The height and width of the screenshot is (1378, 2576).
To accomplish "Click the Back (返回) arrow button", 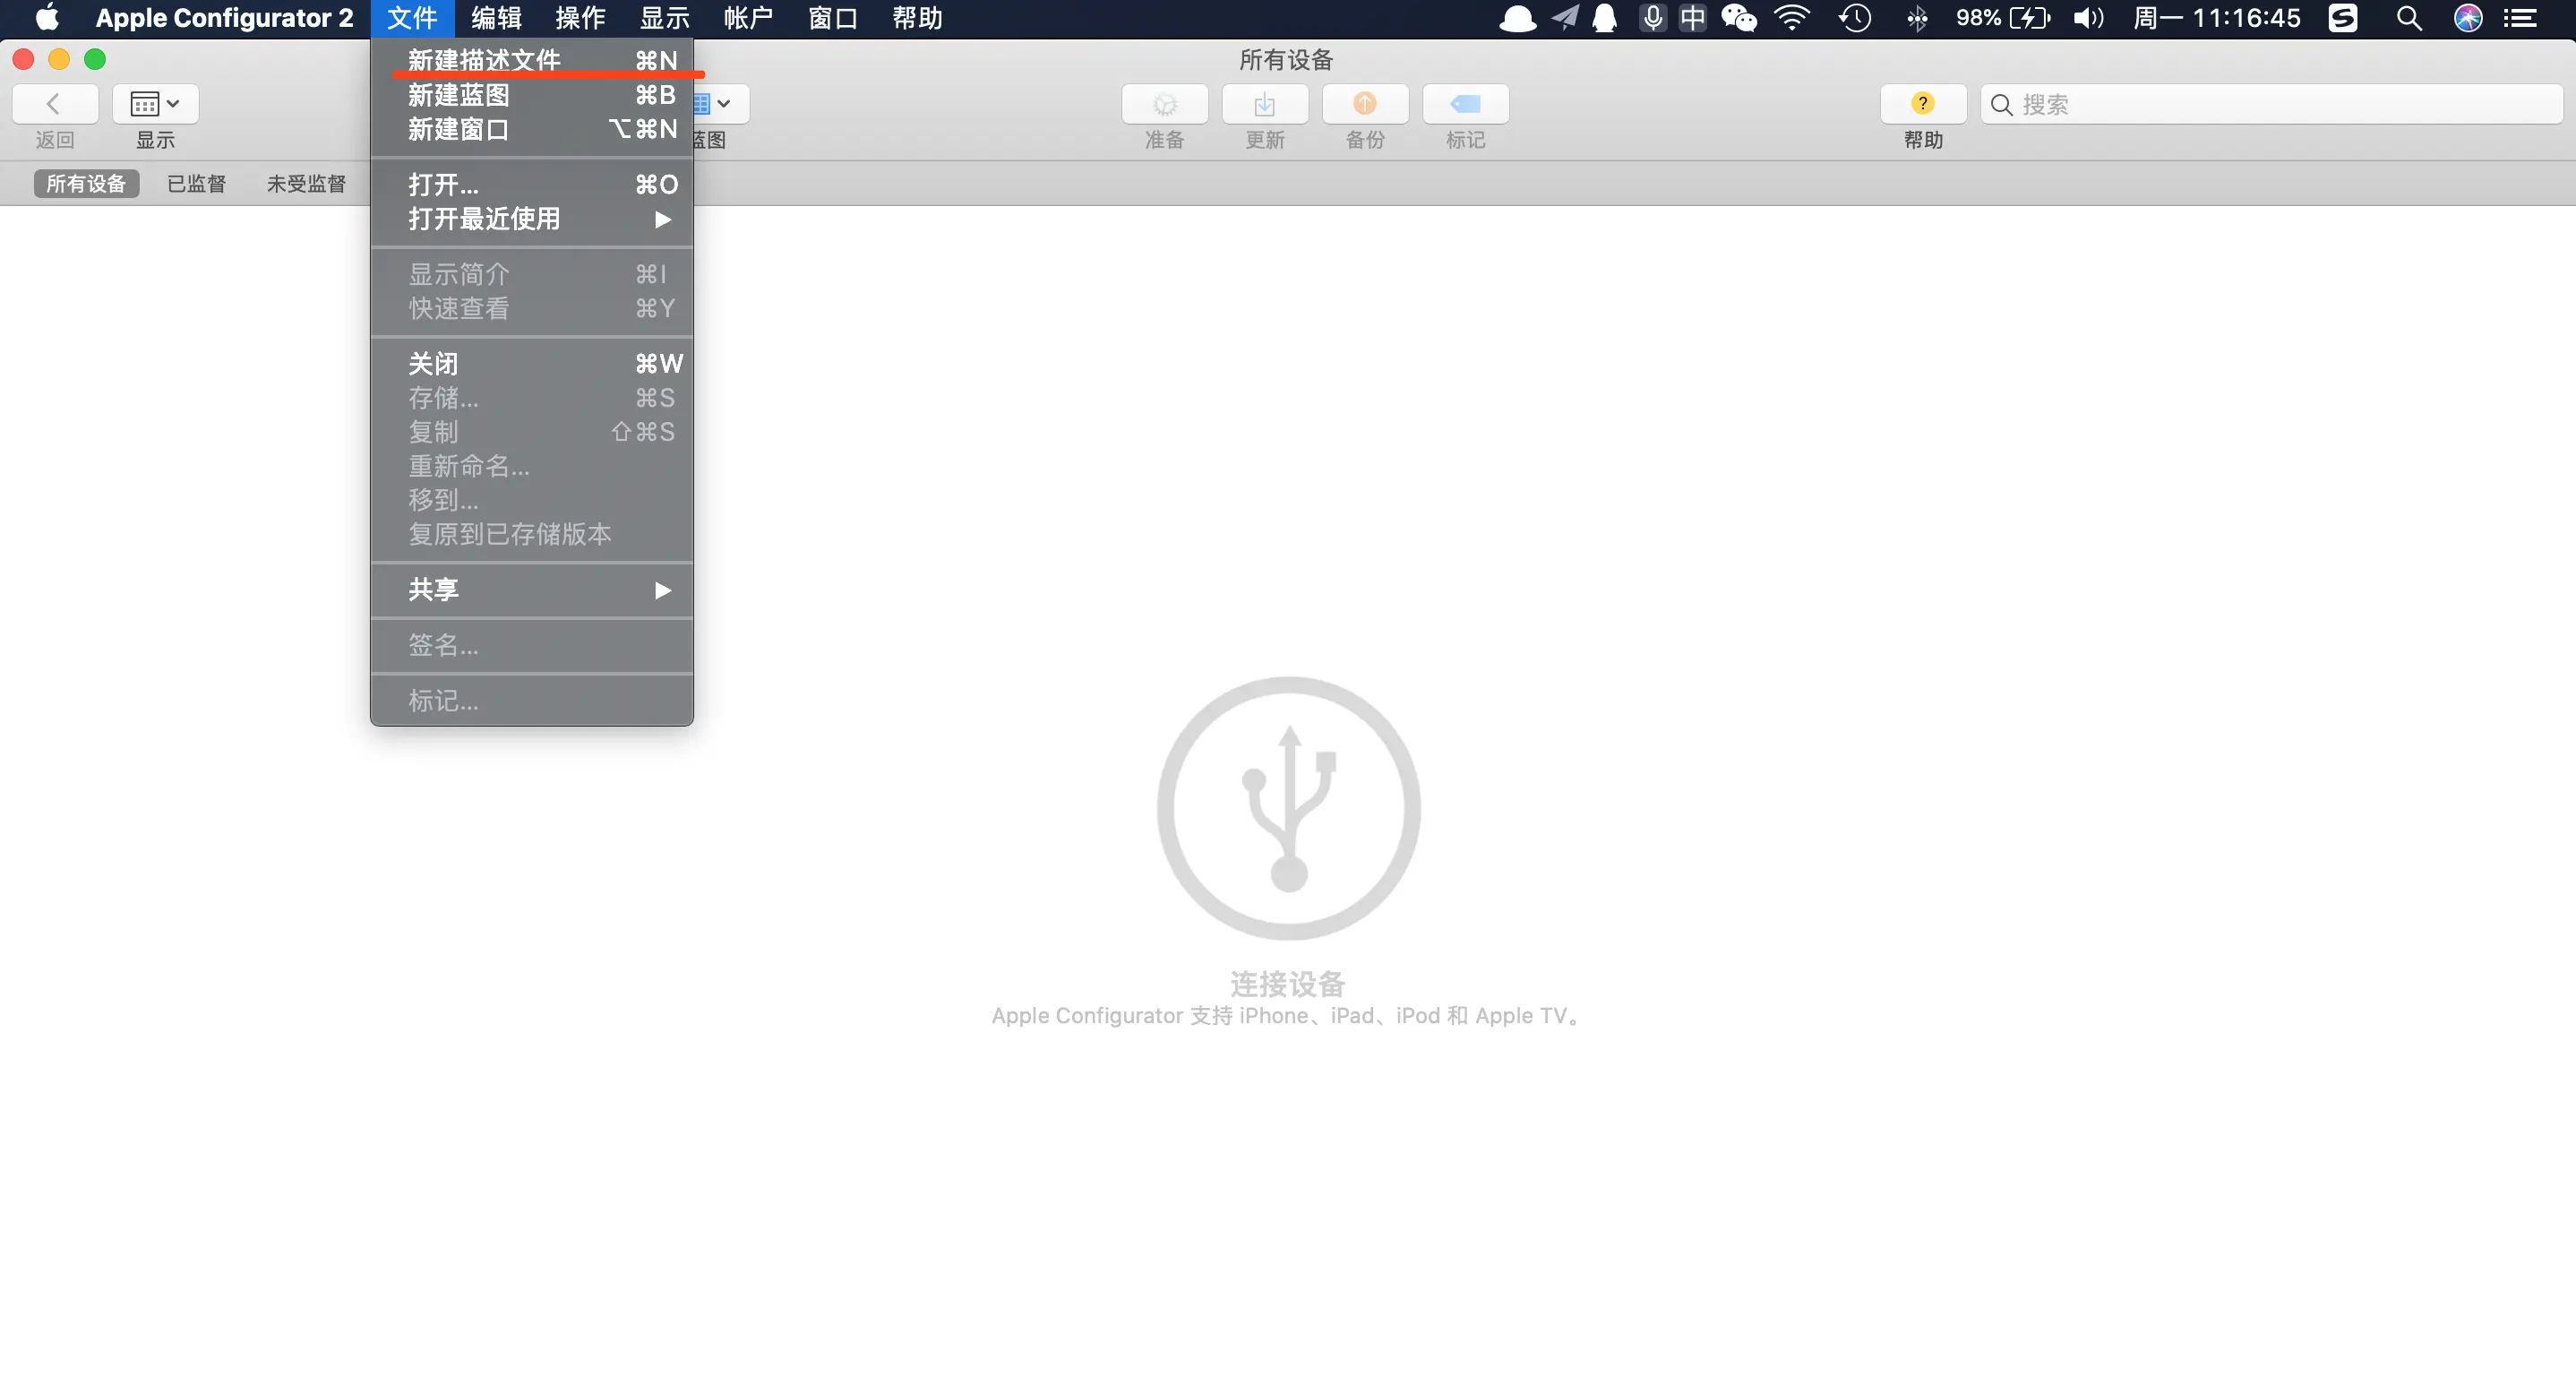I will pos(54,104).
